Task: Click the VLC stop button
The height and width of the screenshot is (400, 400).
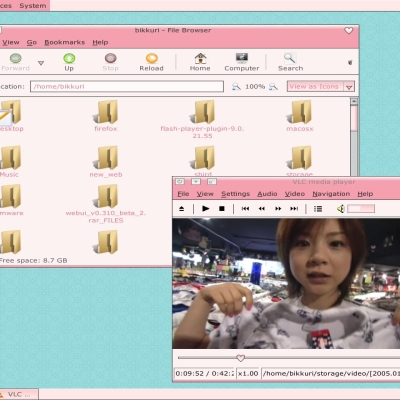Action: click(222, 209)
